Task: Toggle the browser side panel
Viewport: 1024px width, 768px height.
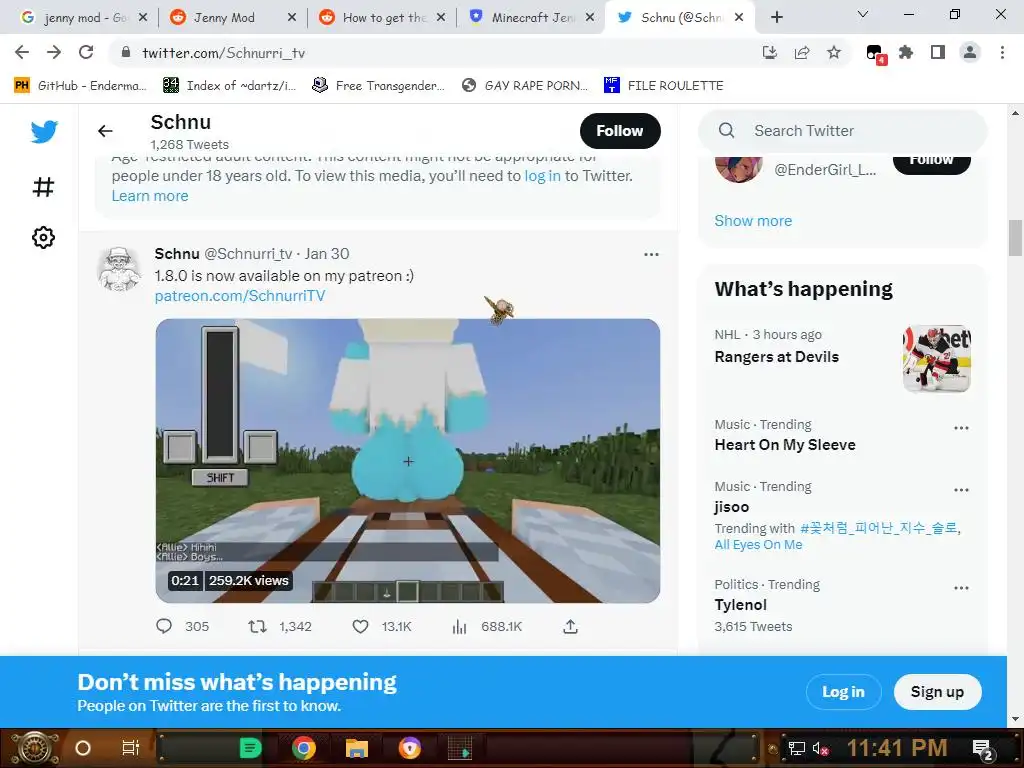Action: 938,52
